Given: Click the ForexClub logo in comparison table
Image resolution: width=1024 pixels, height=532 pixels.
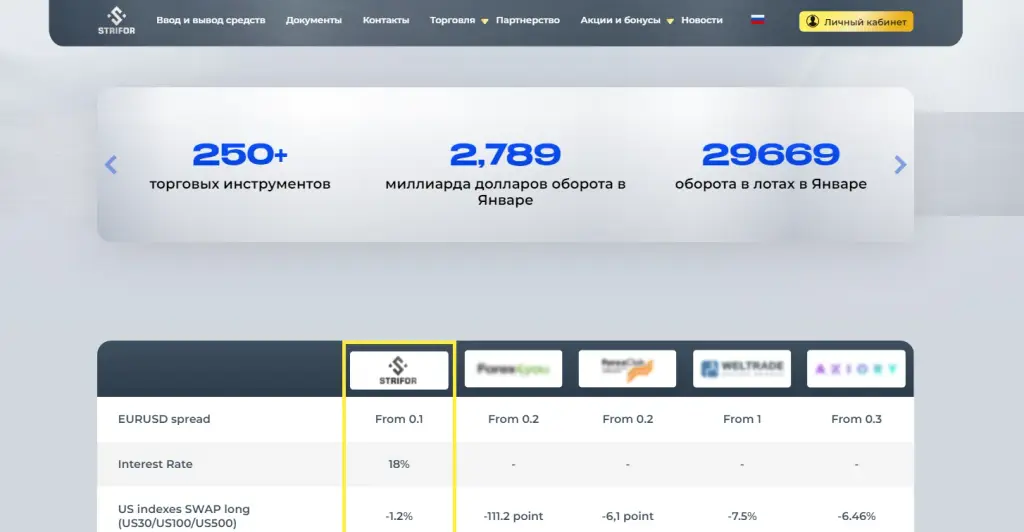Looking at the screenshot, I should 627,369.
